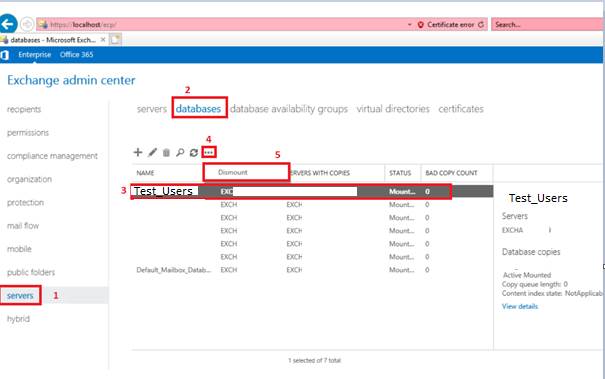
Task: Click the add new database plus icon
Action: tap(138, 152)
